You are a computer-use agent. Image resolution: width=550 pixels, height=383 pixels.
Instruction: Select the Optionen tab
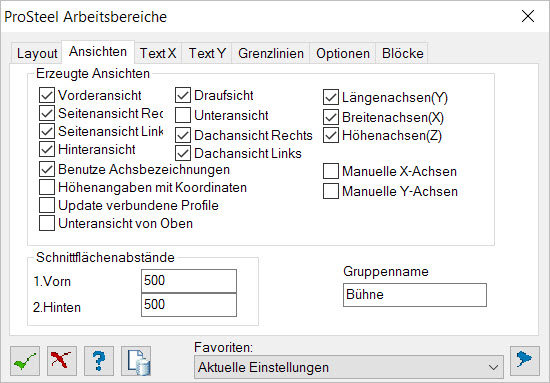pos(343,53)
